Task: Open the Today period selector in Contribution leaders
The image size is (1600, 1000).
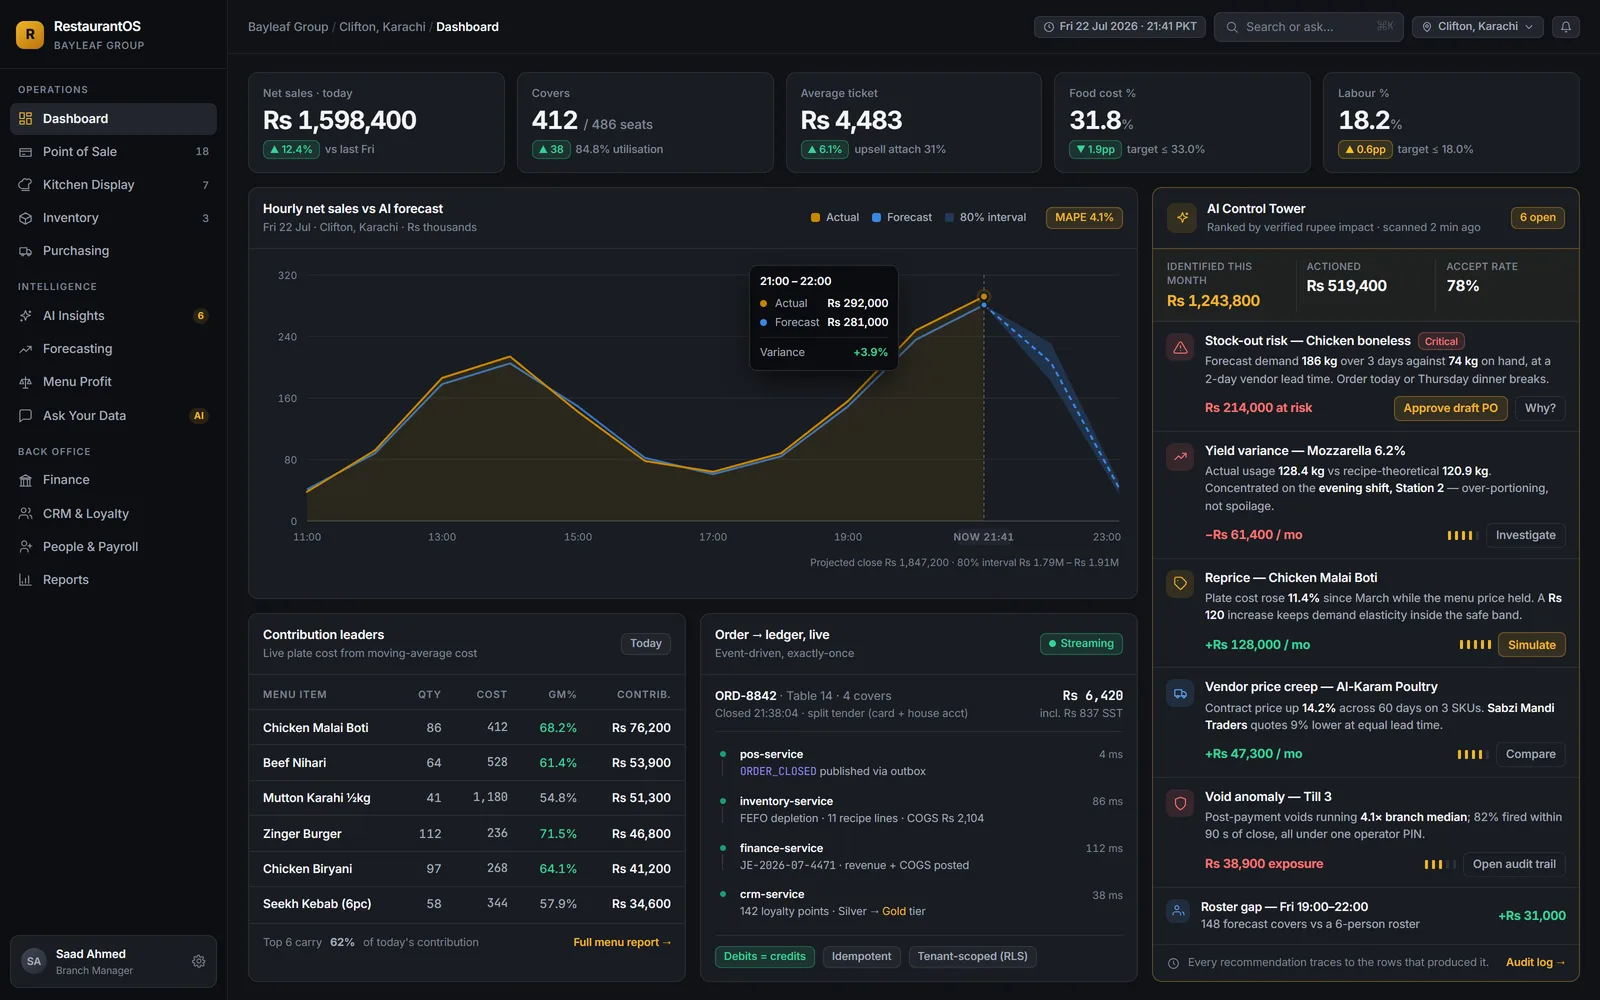Action: 646,644
